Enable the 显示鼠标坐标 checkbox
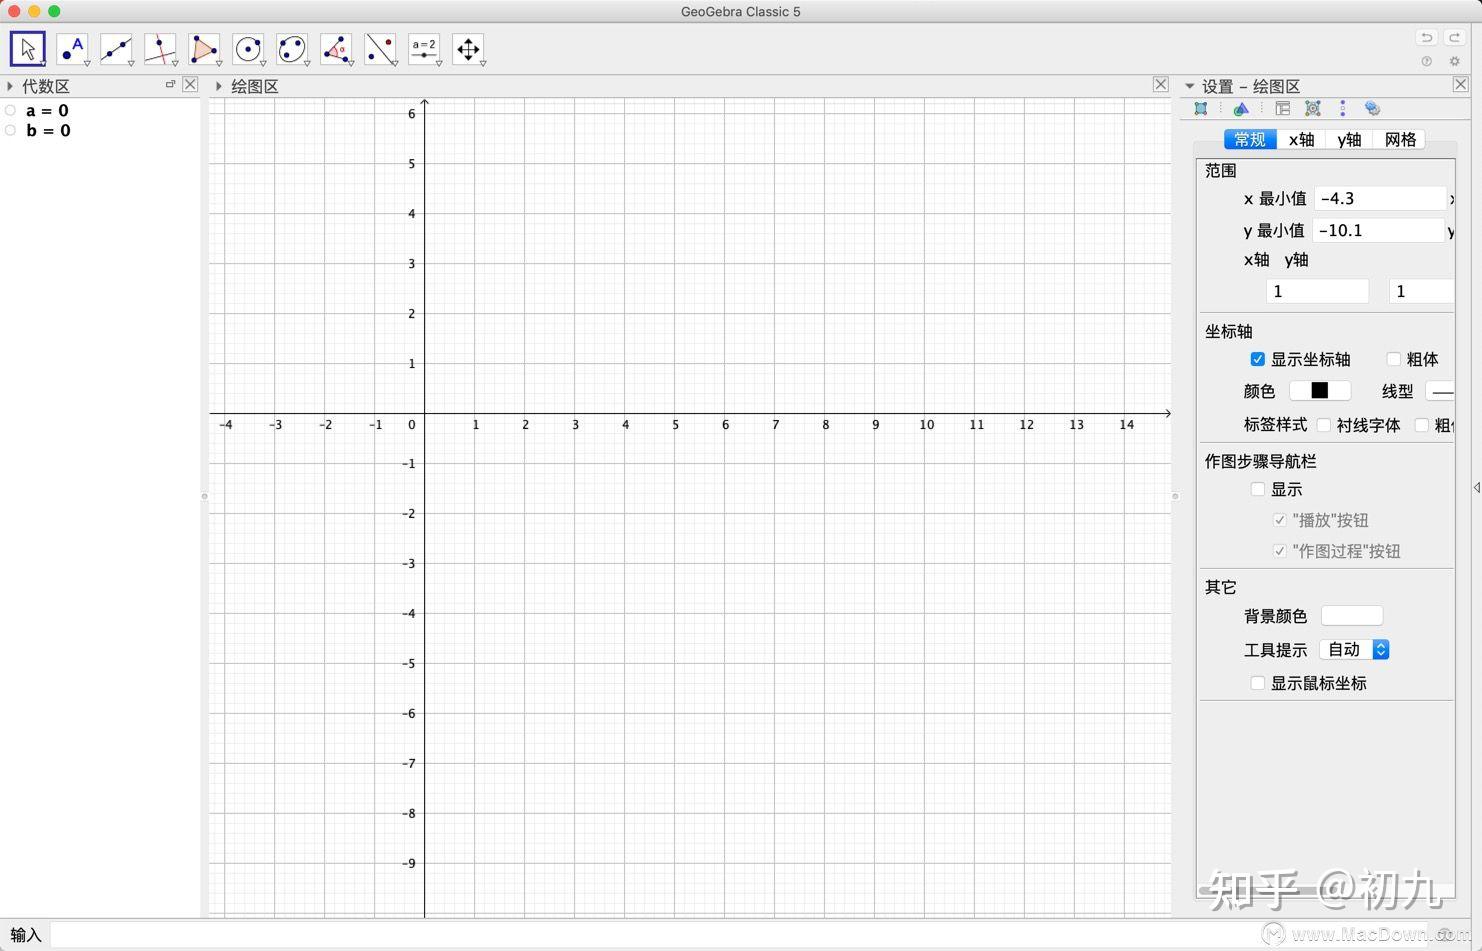 (1258, 683)
